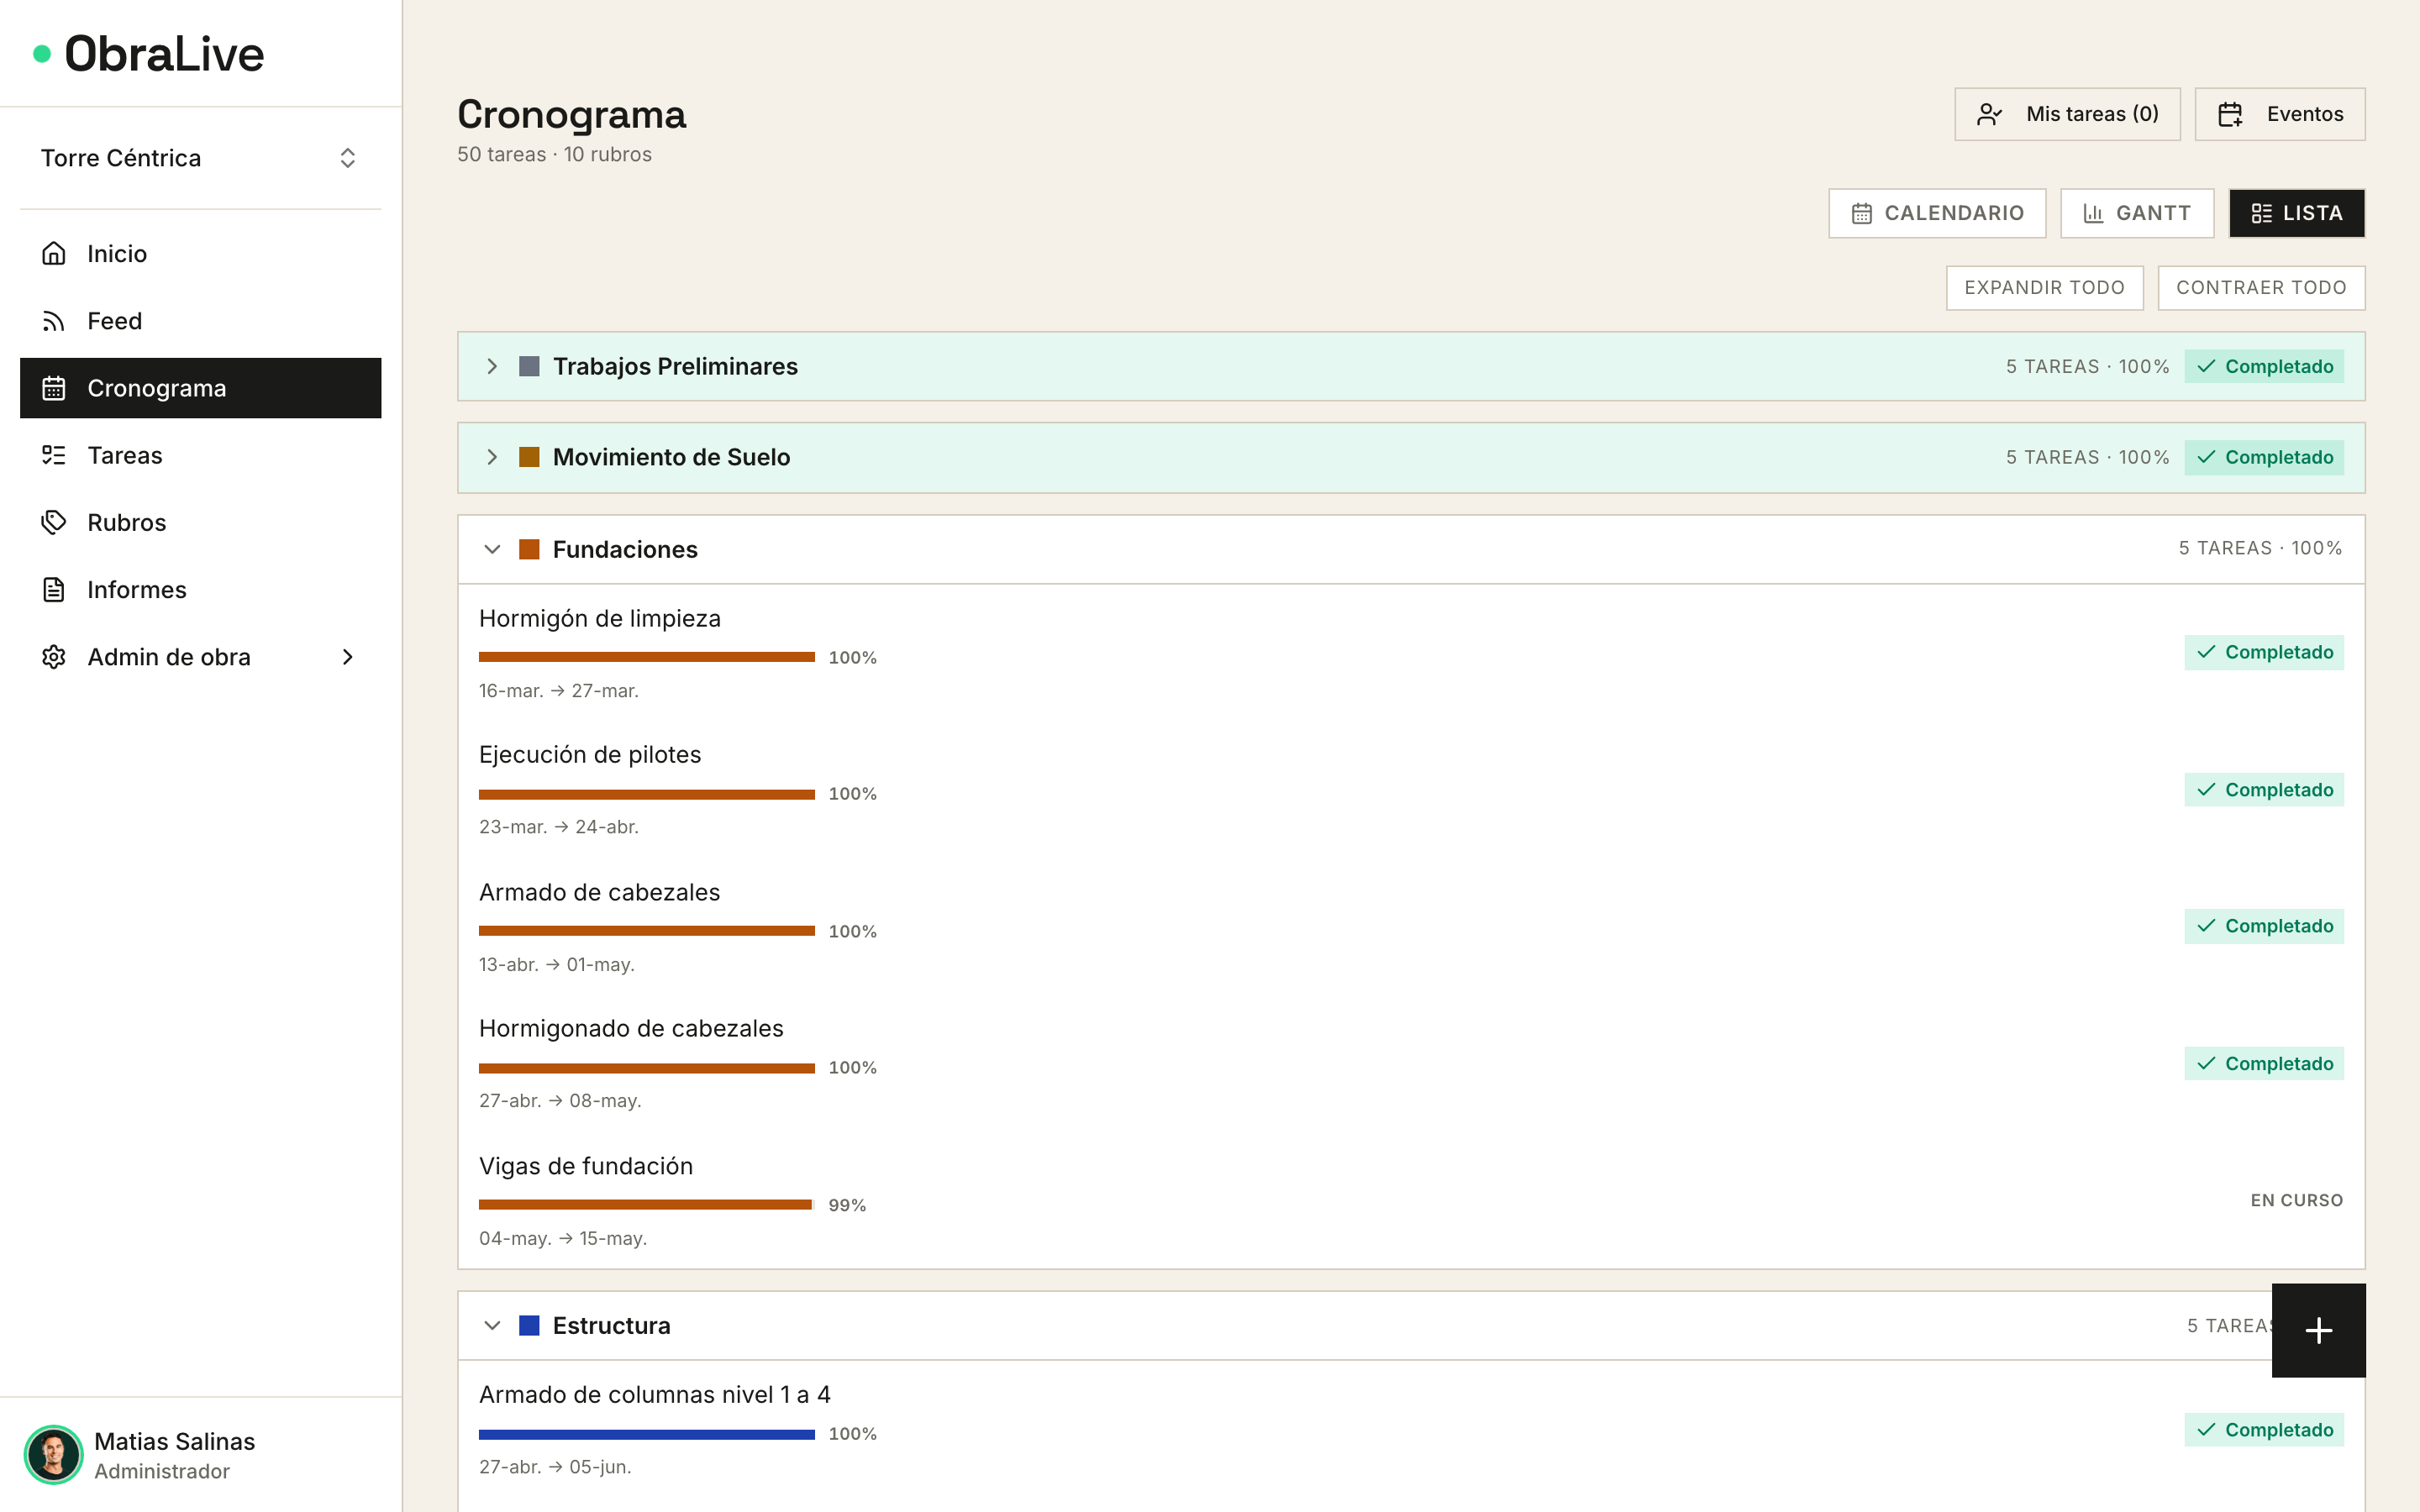
Task: Click the 04-may. → 15-may. date range
Action: click(563, 1238)
